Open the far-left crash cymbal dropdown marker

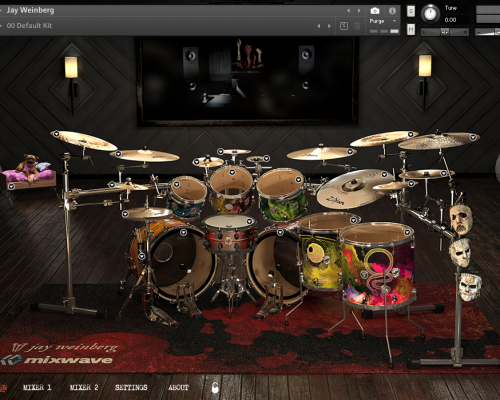tap(56, 134)
